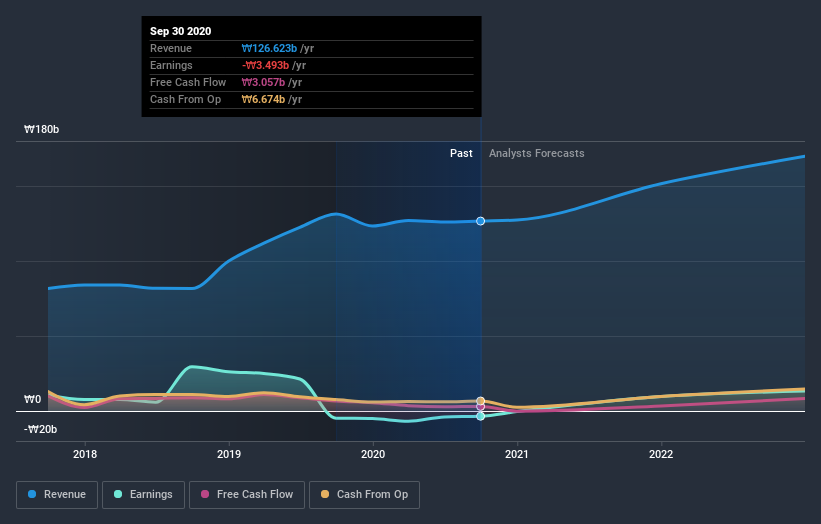Viewport: 821px width, 524px height.
Task: Click the Past label on chart
Action: coord(461,153)
